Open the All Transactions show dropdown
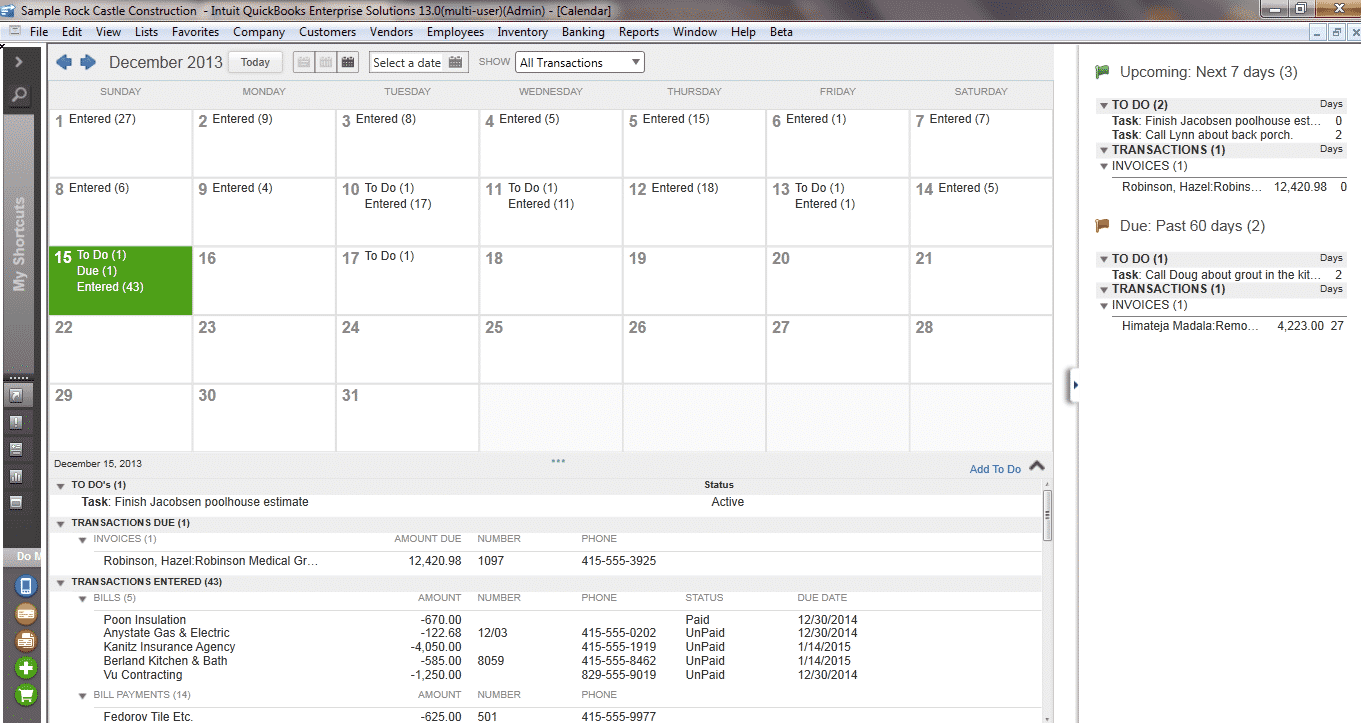The image size is (1361, 723). (x=580, y=62)
